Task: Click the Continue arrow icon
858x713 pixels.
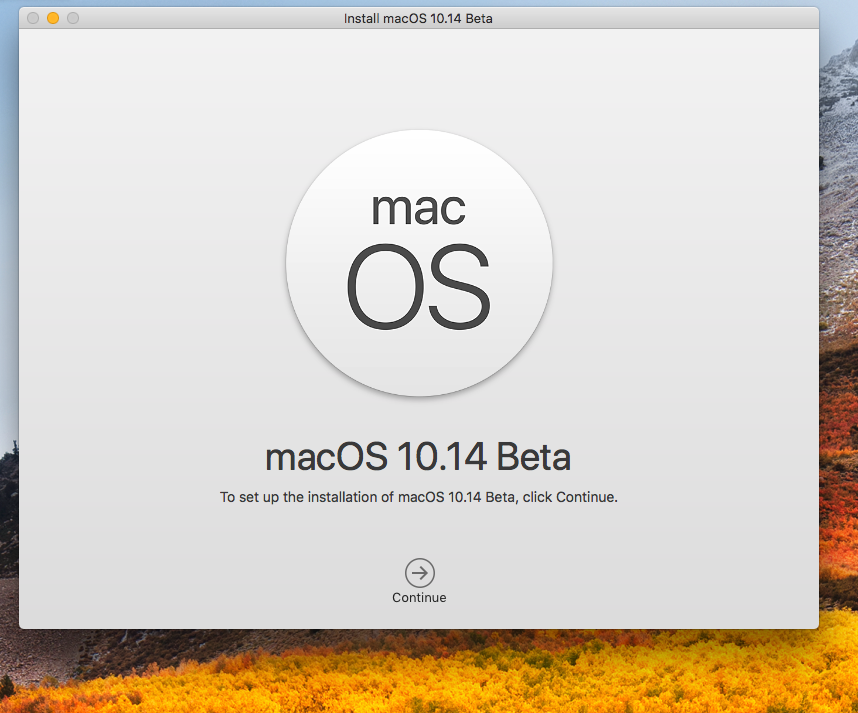Action: [420, 572]
